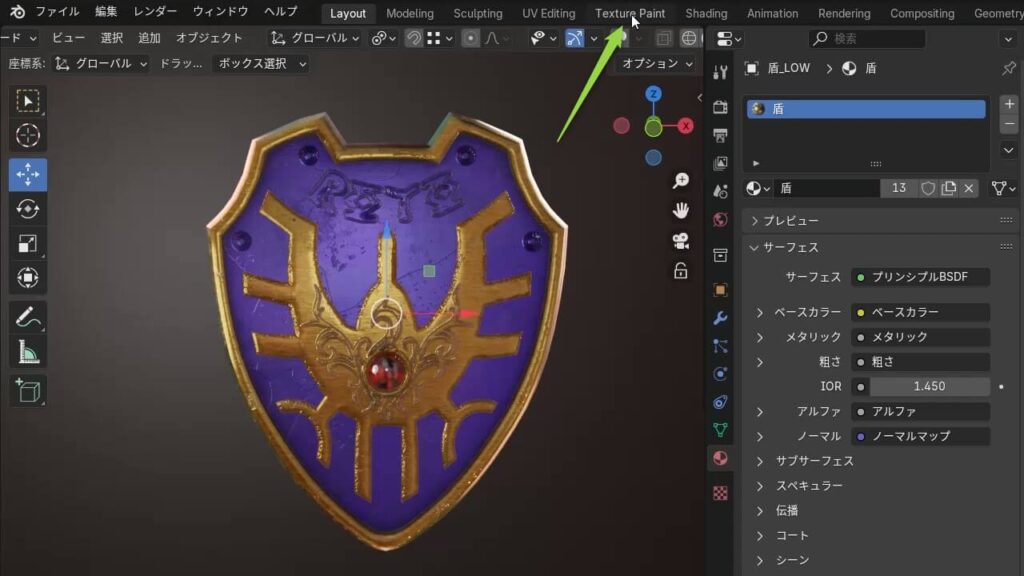
Task: Switch to the Shading workspace tab
Action: coord(706,13)
